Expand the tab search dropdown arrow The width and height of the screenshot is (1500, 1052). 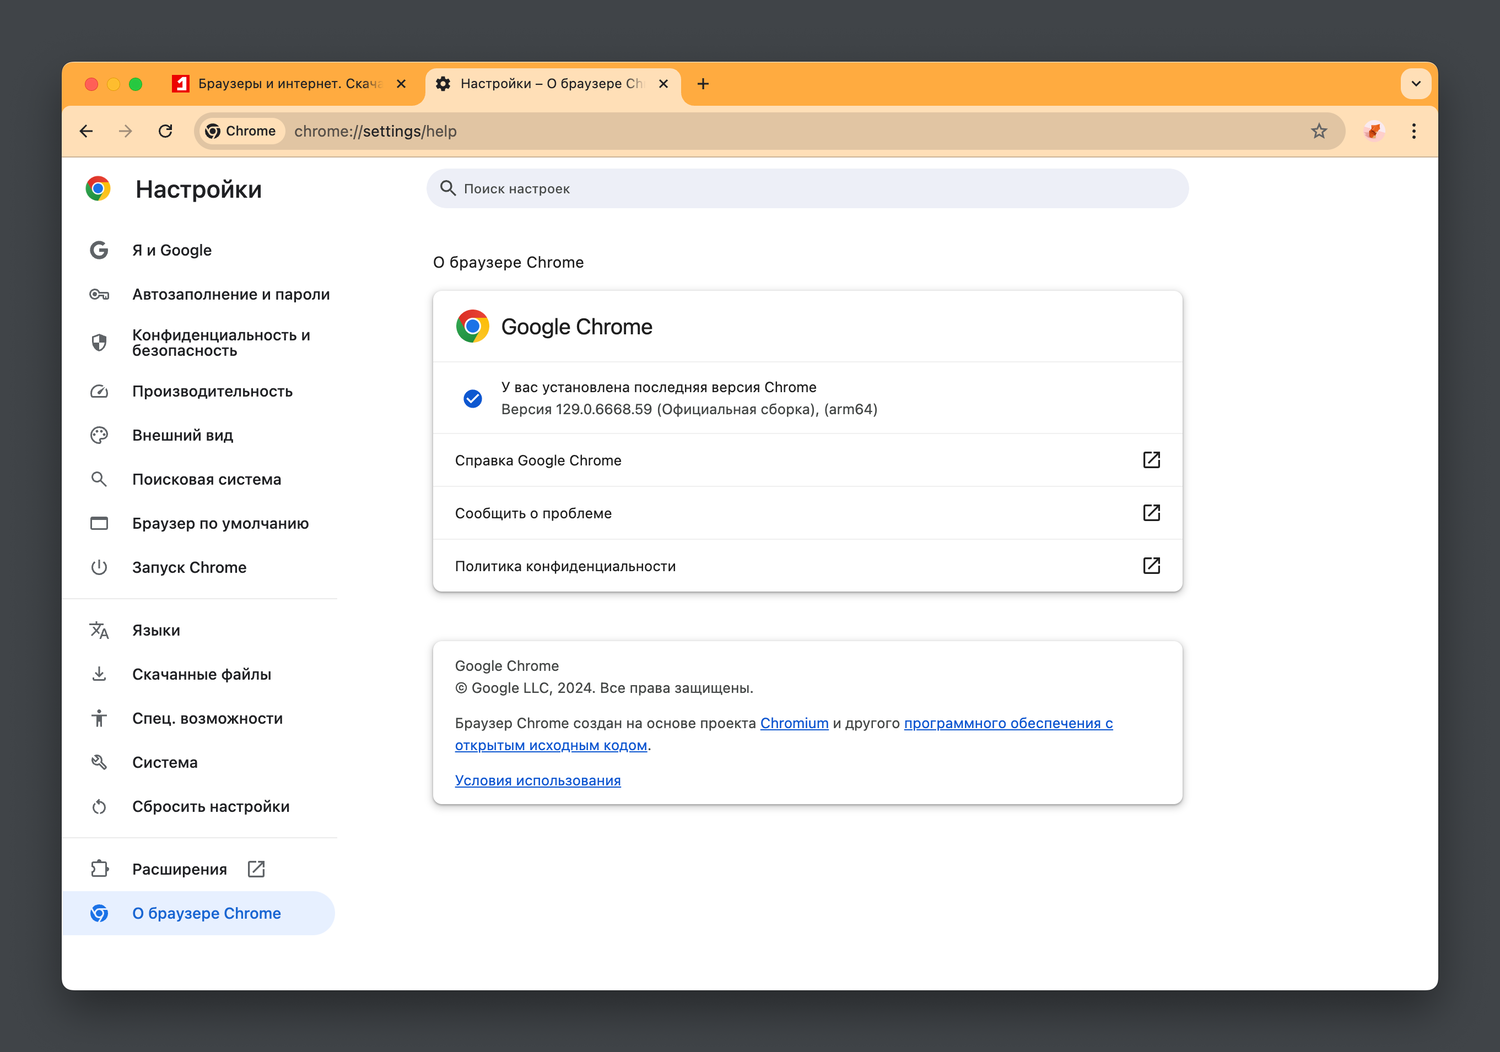[1416, 84]
